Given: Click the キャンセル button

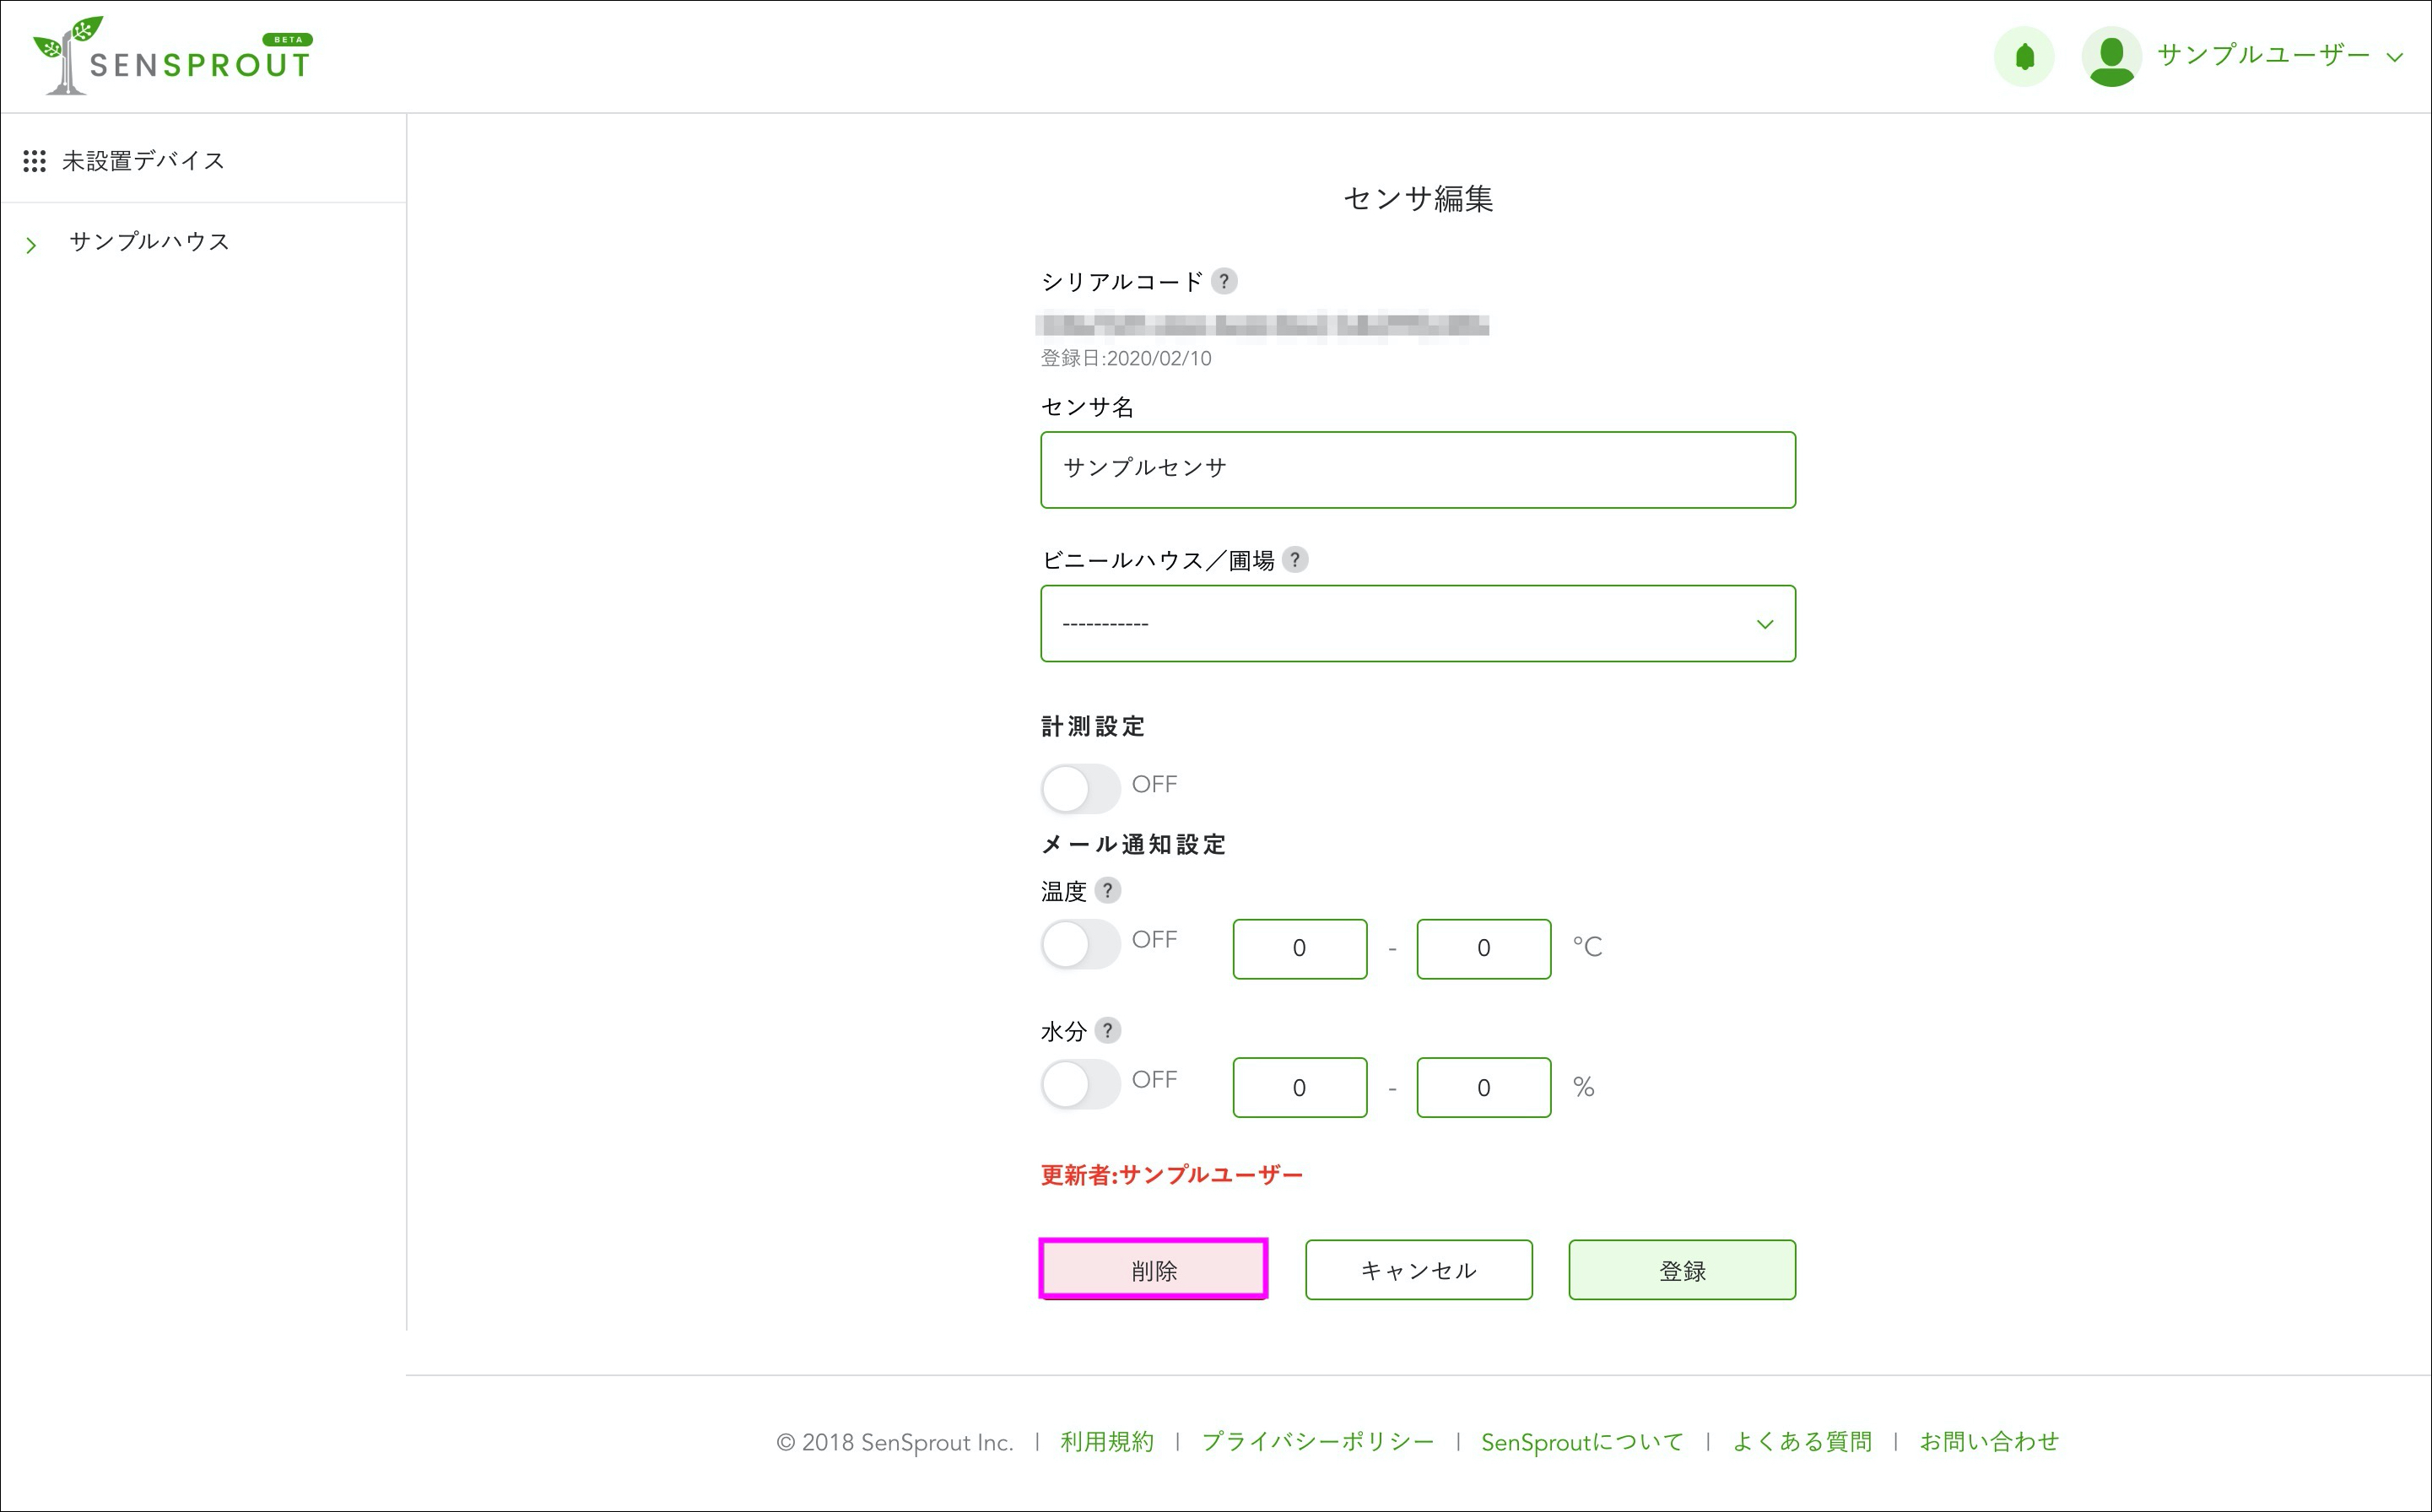Looking at the screenshot, I should (x=1419, y=1270).
